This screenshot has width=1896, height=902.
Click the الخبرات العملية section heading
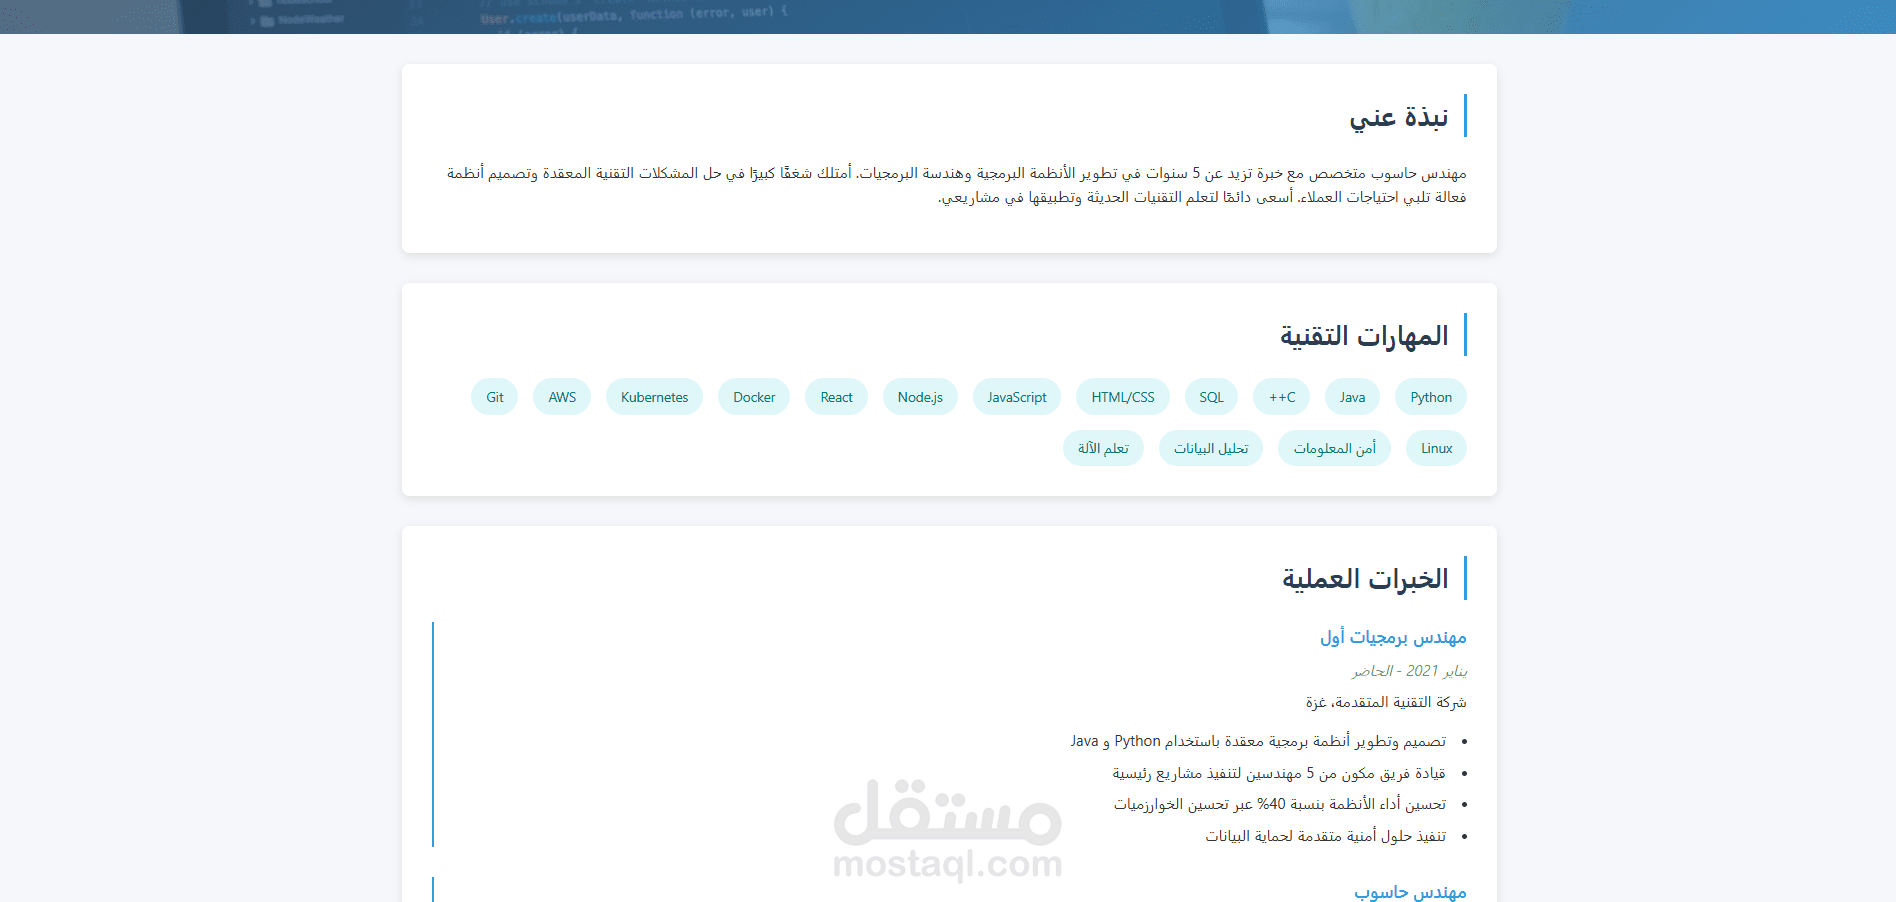(1365, 578)
